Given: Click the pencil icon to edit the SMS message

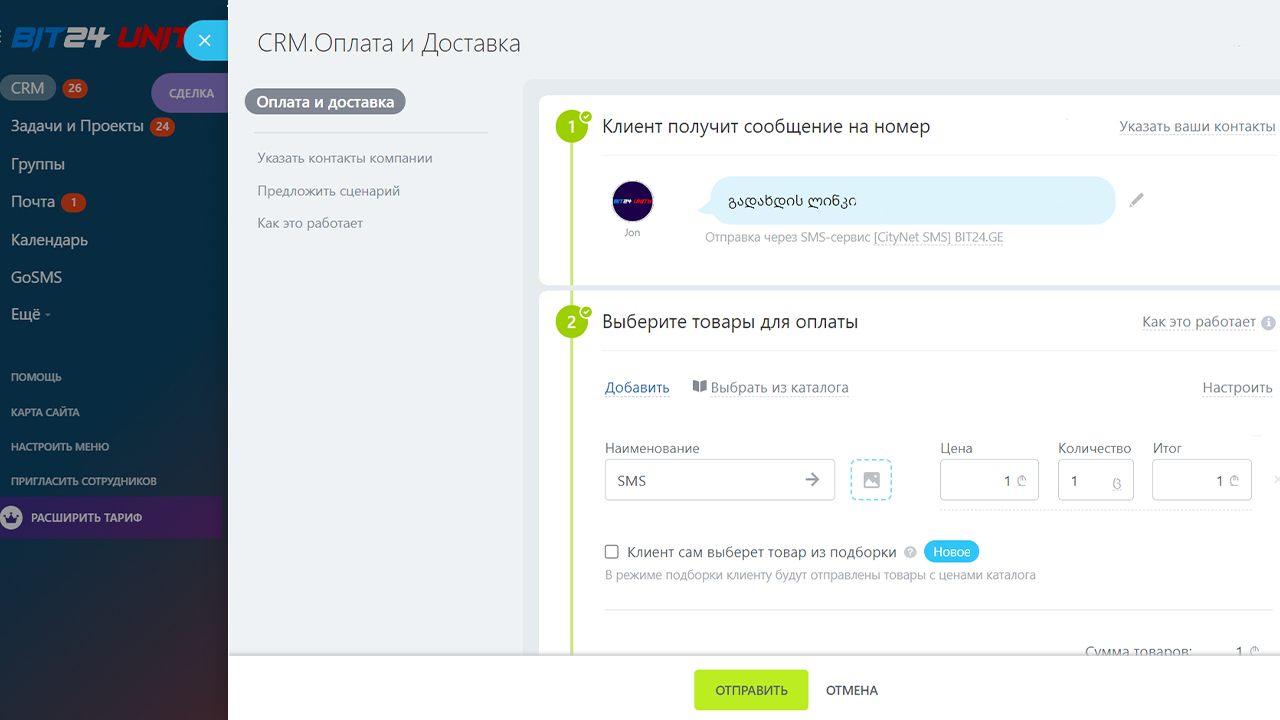Looking at the screenshot, I should coord(1136,200).
